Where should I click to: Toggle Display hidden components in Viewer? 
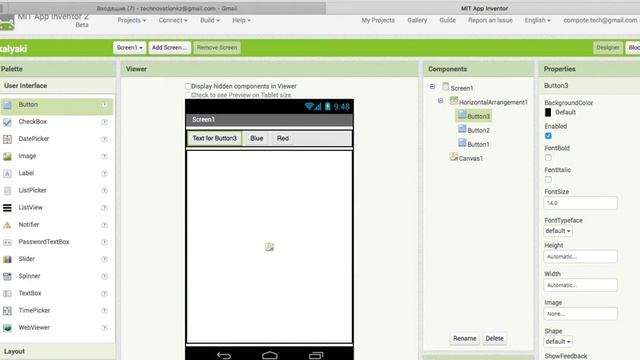click(188, 86)
